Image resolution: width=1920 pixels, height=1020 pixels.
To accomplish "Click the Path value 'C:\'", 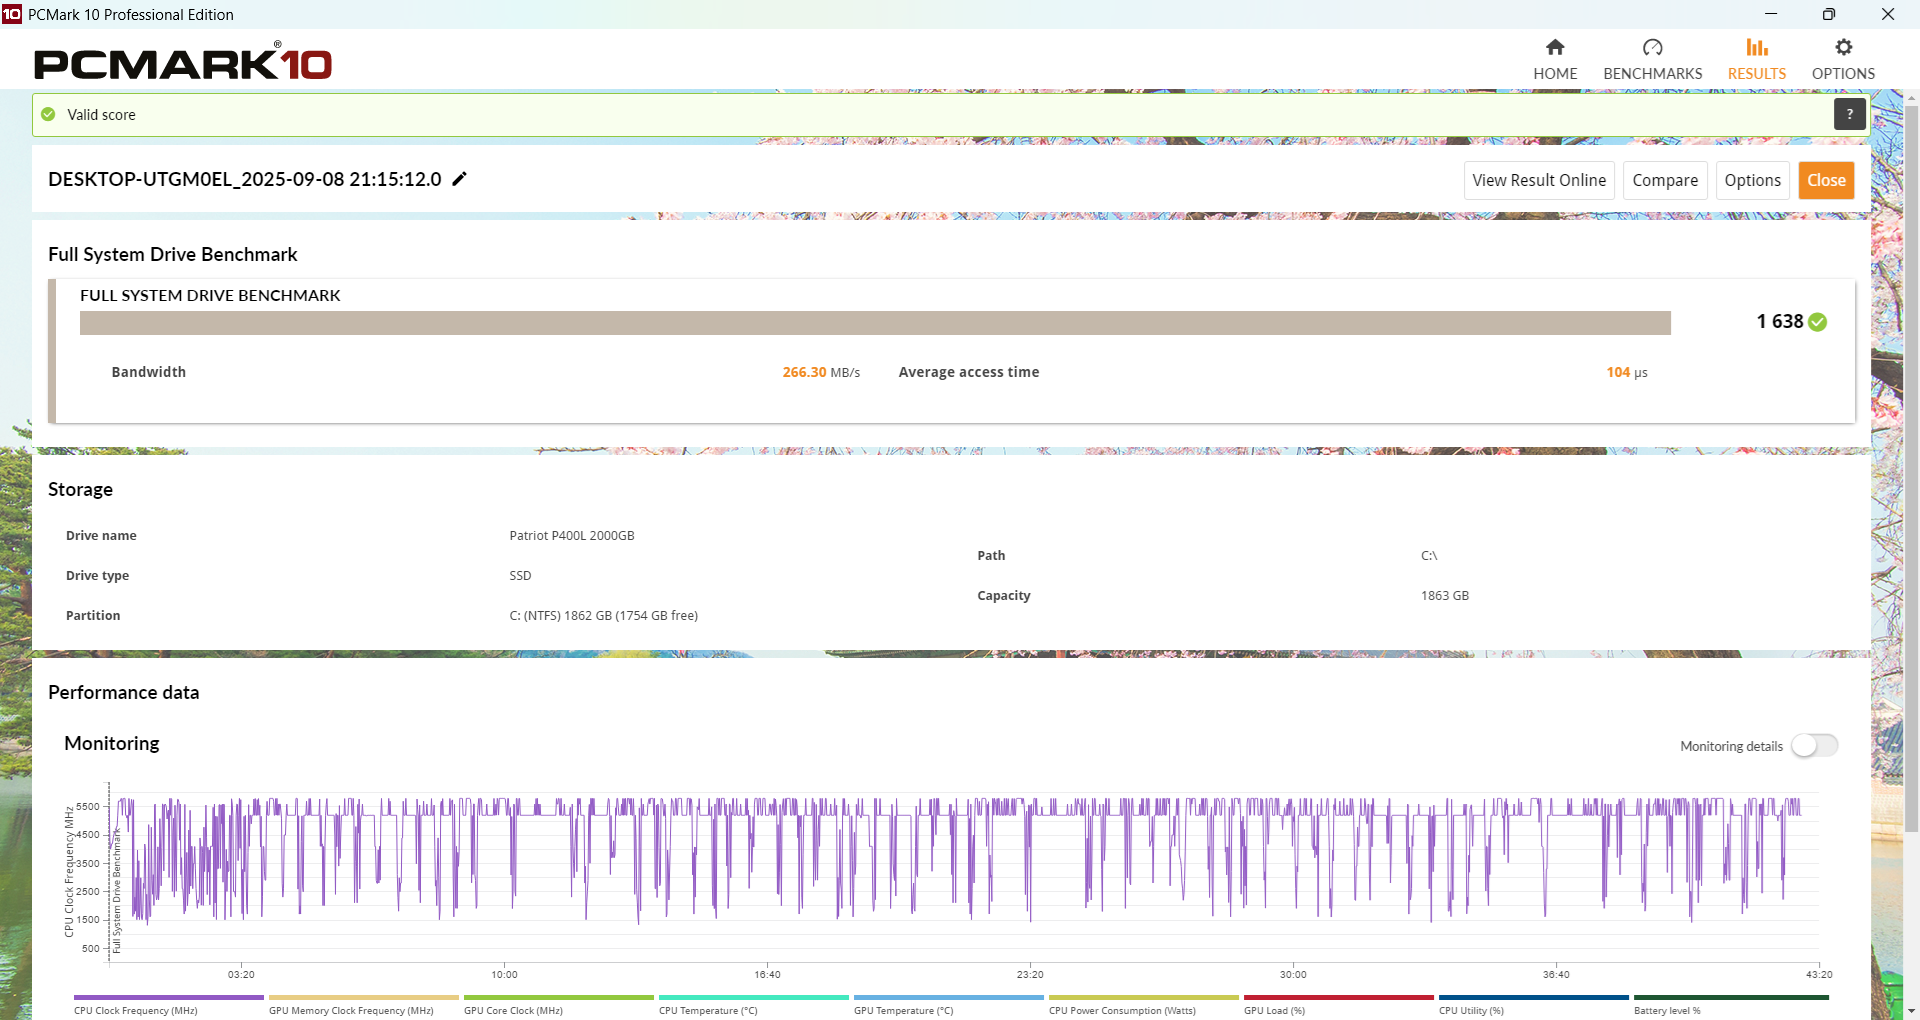I will (x=1429, y=556).
